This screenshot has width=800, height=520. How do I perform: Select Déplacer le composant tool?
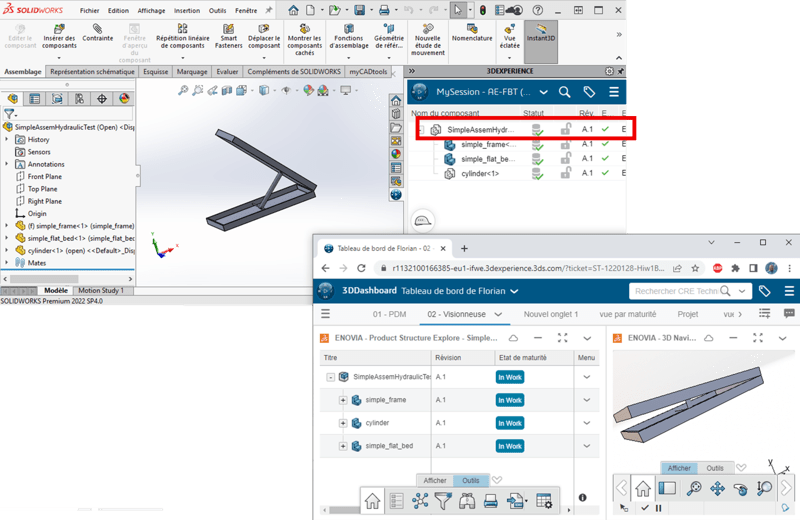pos(264,36)
